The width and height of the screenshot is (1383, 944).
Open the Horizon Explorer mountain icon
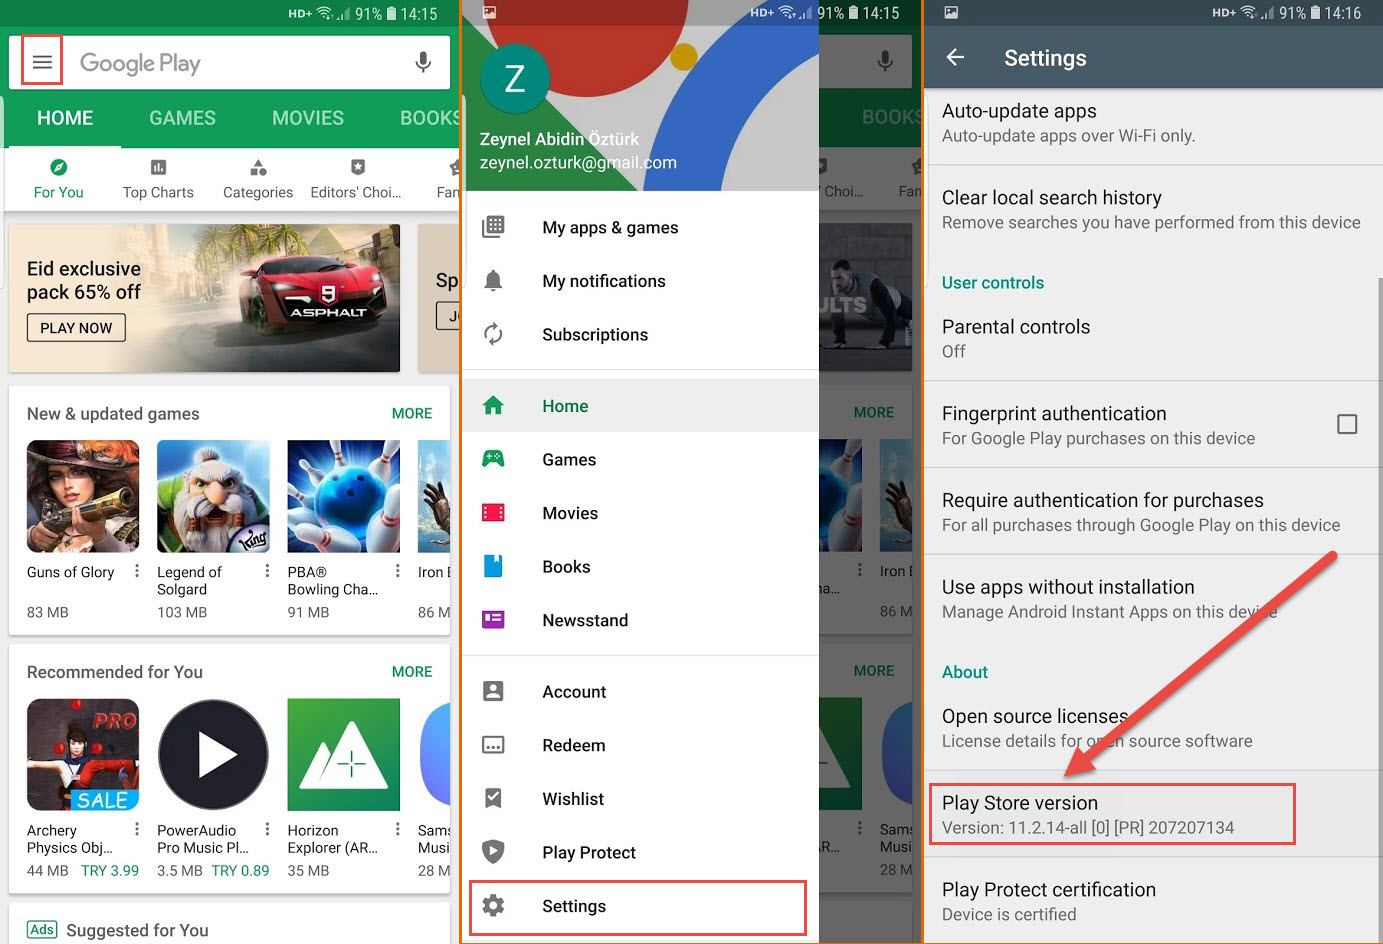[x=343, y=755]
